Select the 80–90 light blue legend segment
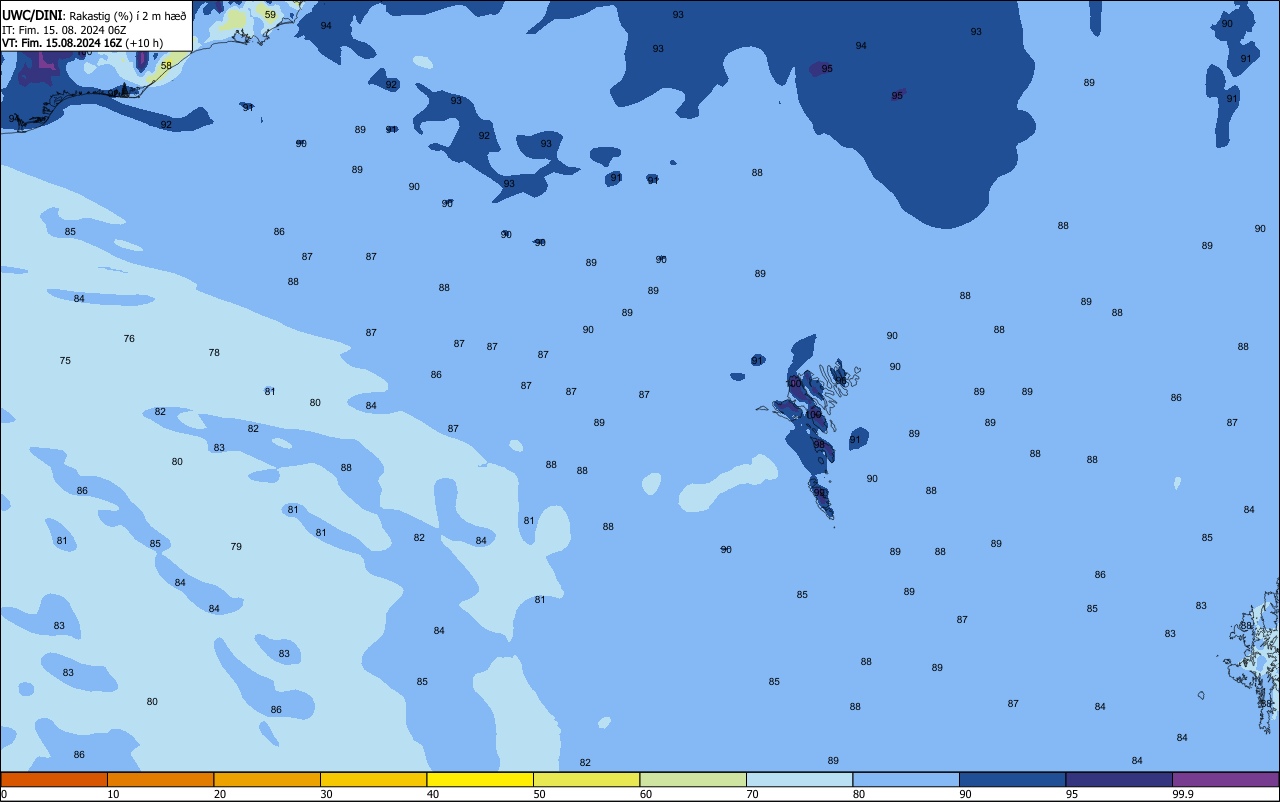 pyautogui.click(x=906, y=779)
